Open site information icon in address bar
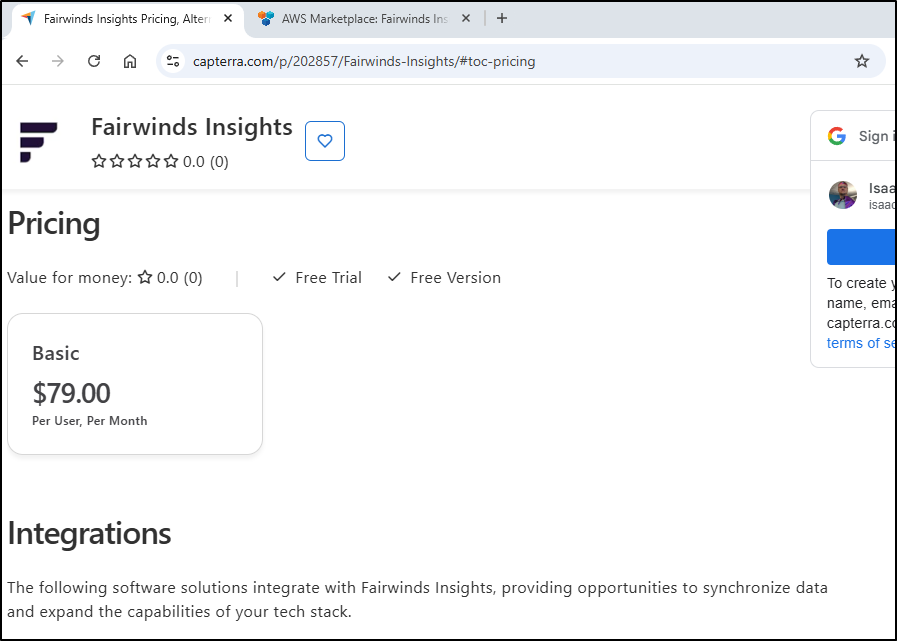This screenshot has height=641, width=897. coord(173,61)
